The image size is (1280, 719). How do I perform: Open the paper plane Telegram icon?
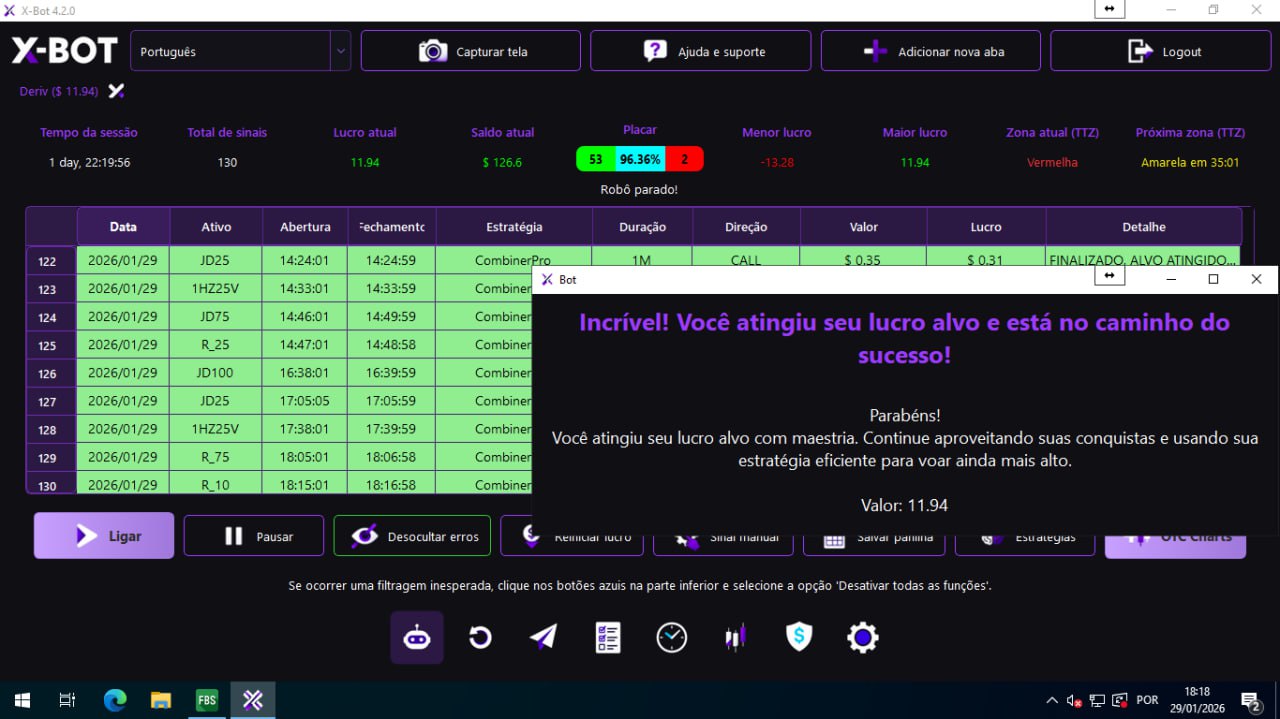click(543, 637)
